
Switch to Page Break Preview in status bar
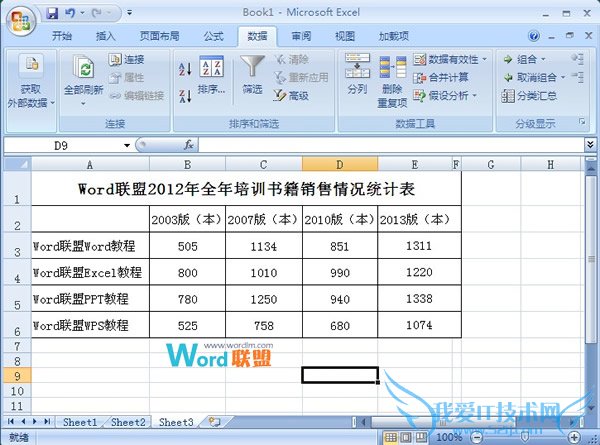[421, 437]
